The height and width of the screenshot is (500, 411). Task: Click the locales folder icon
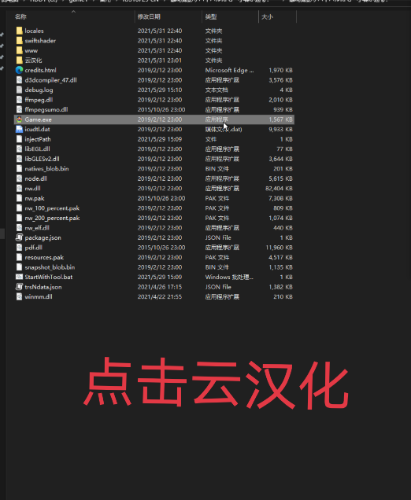tap(19, 31)
